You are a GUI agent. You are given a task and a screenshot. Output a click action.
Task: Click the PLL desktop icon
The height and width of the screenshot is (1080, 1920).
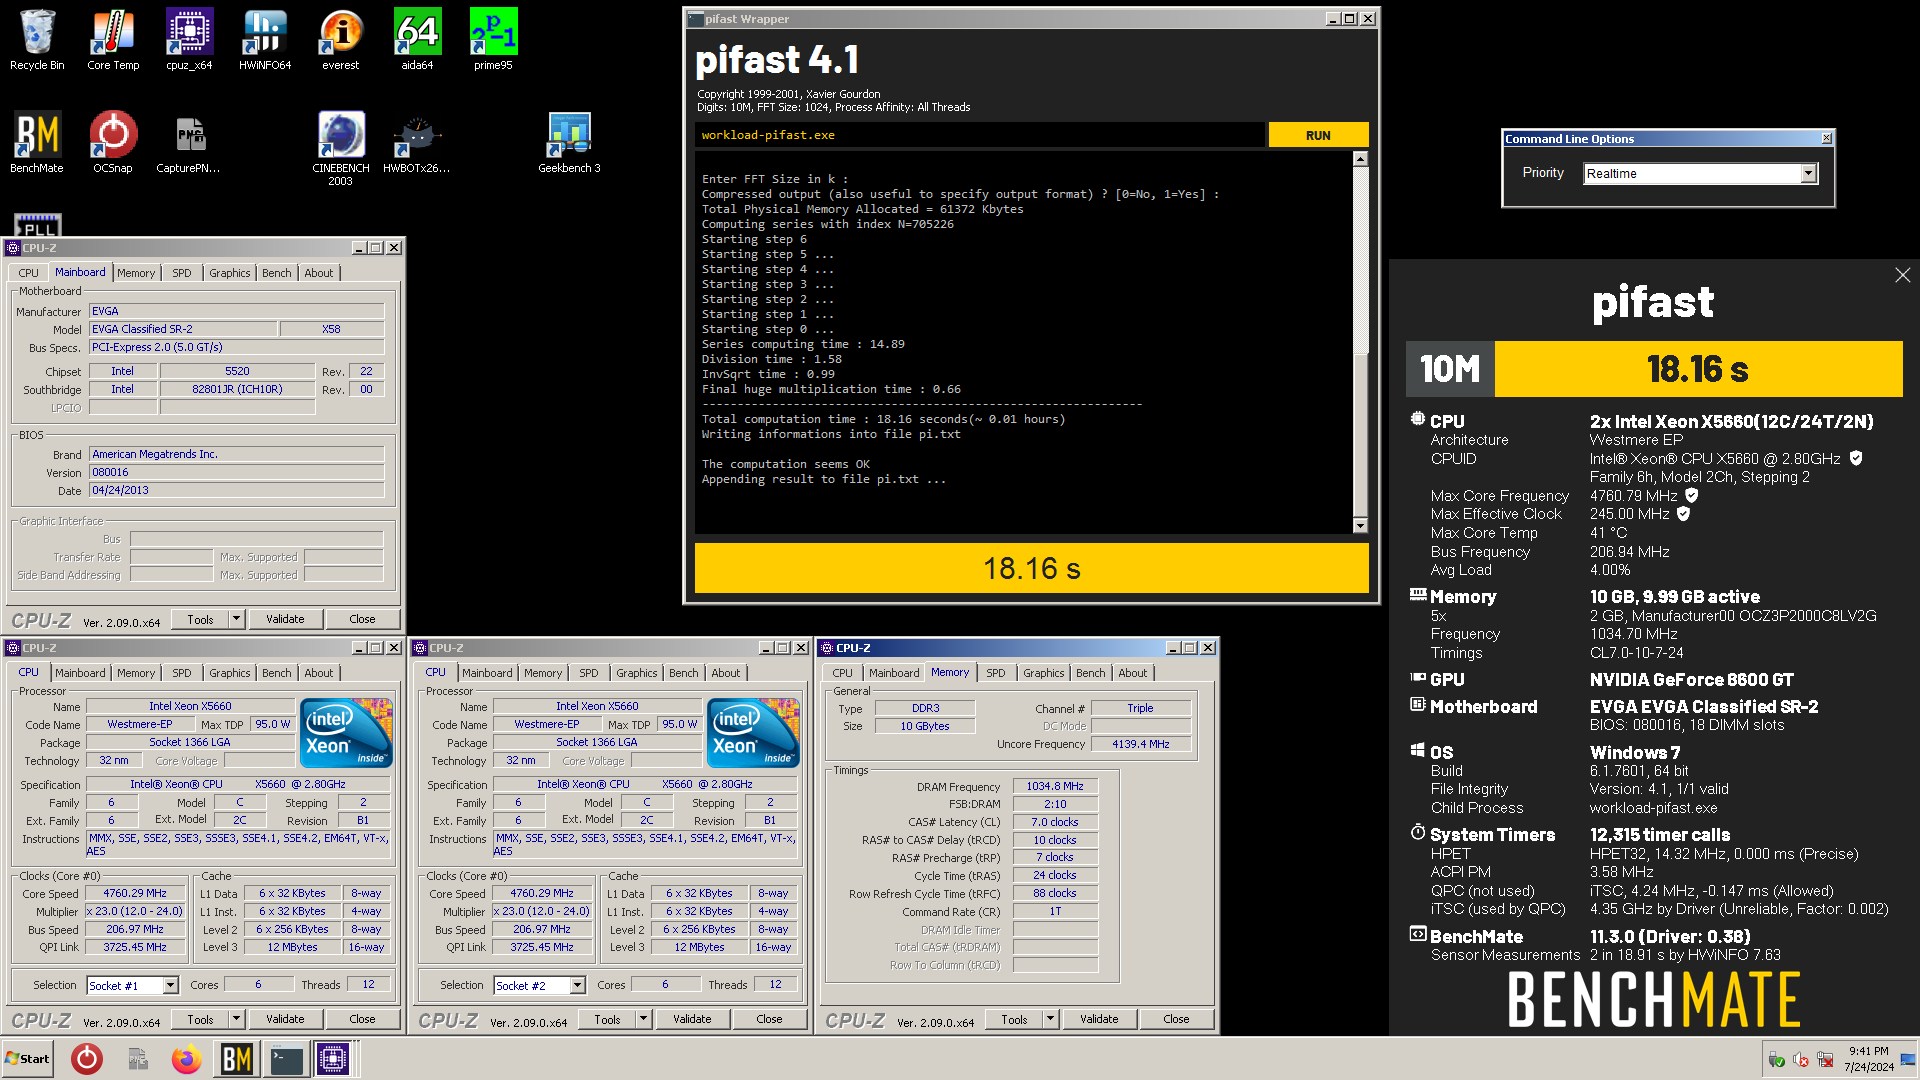pyautogui.click(x=38, y=225)
